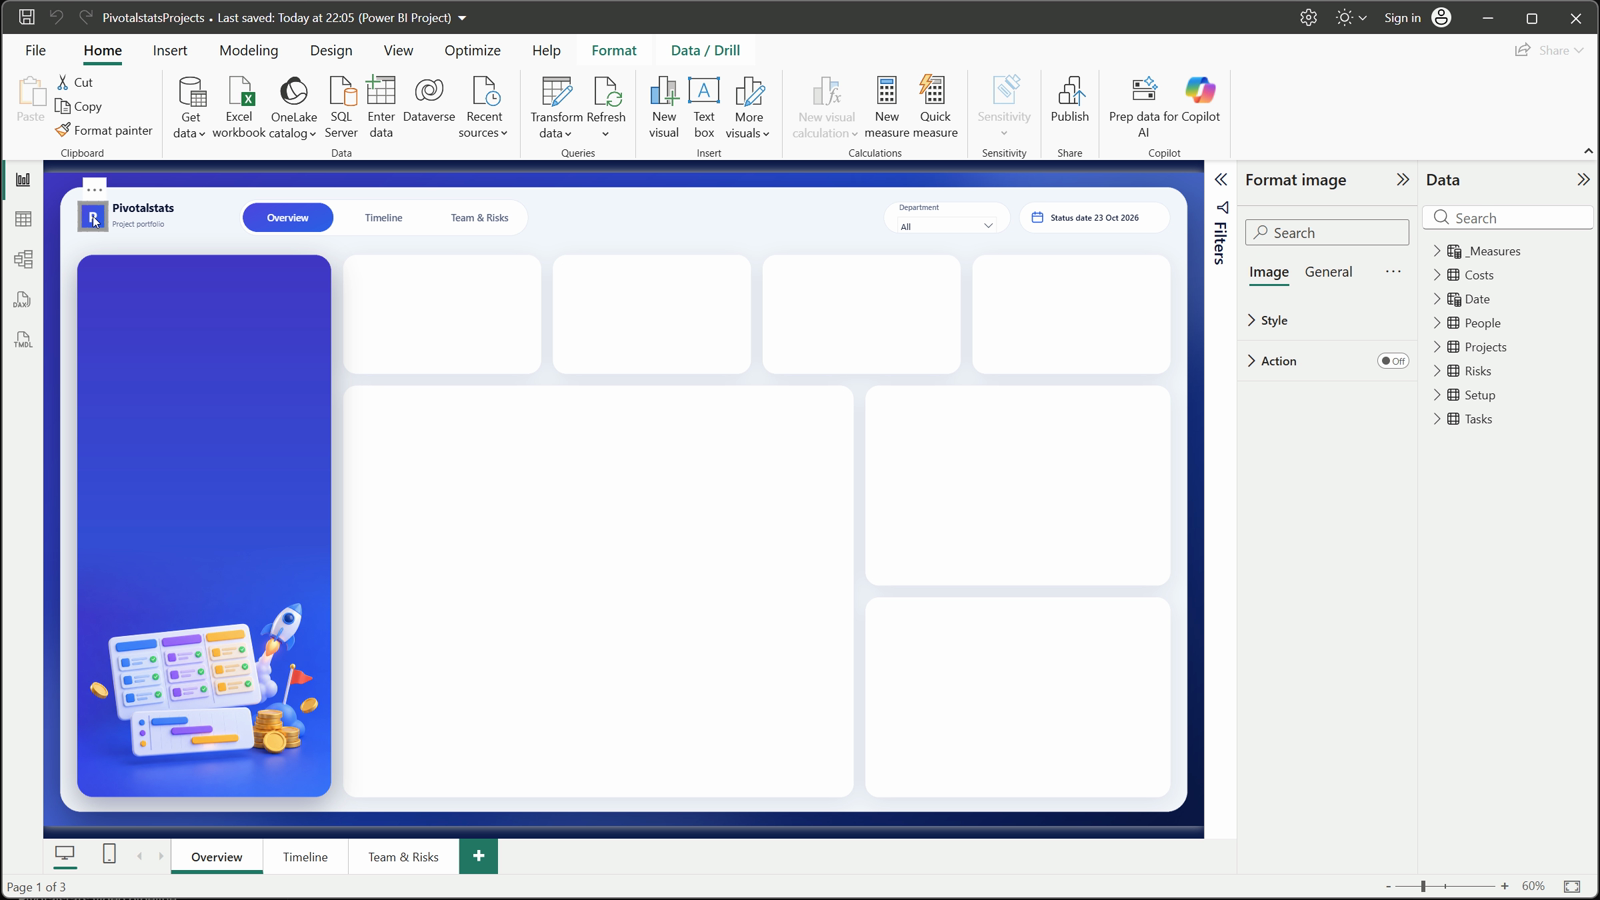
Task: Add a new report page
Action: (479, 856)
